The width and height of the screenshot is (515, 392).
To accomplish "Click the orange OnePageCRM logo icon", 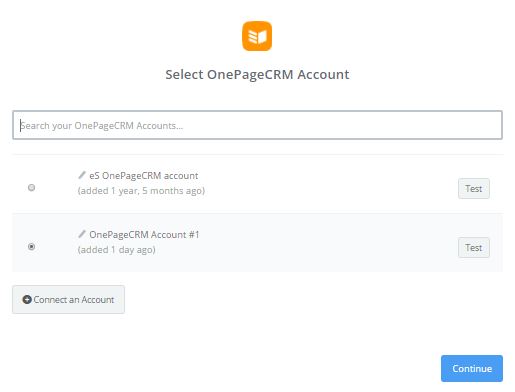I will 257,36.
